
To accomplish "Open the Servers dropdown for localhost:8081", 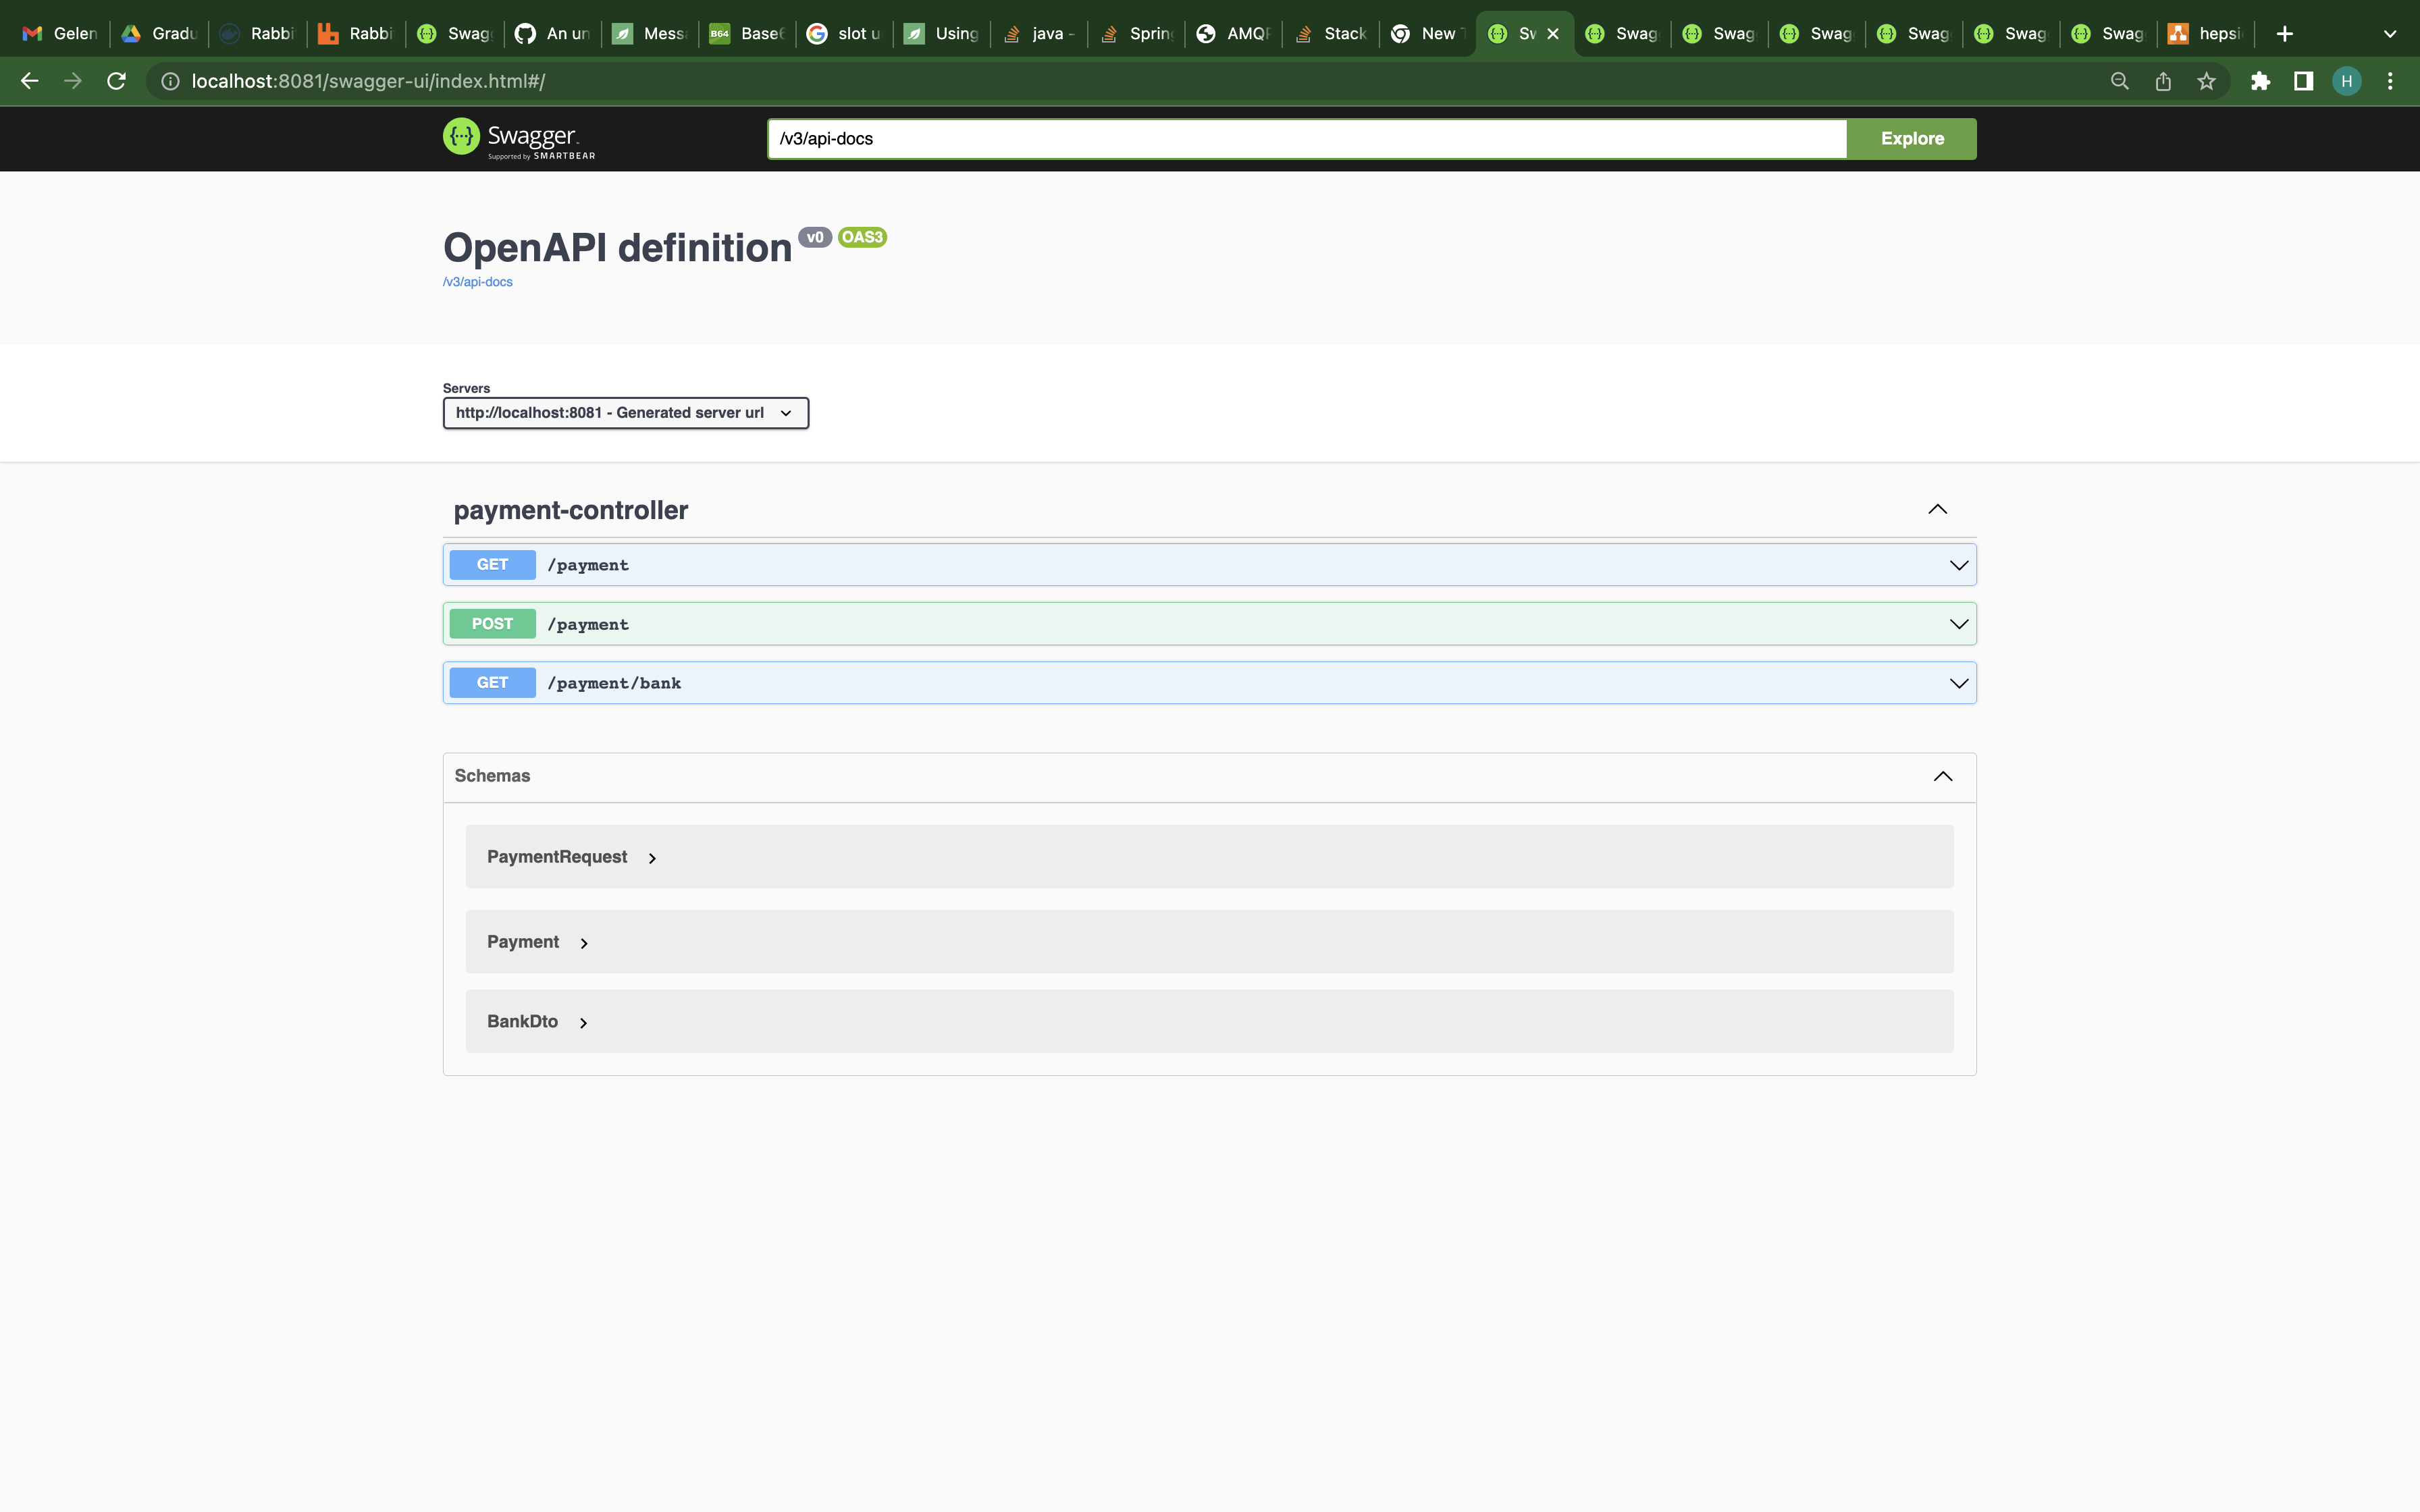I will pyautogui.click(x=624, y=412).
